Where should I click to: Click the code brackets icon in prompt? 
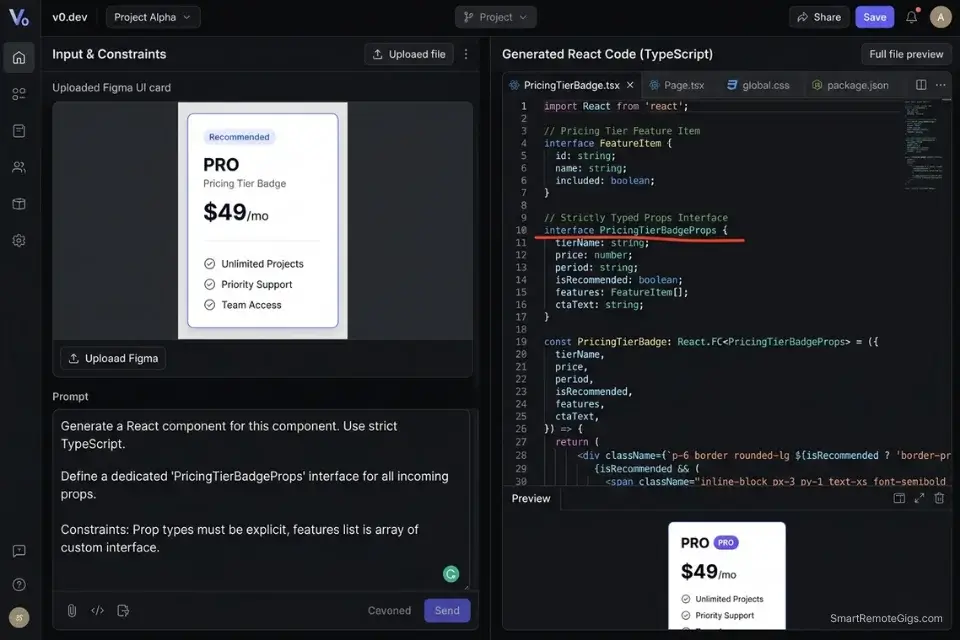coord(97,611)
